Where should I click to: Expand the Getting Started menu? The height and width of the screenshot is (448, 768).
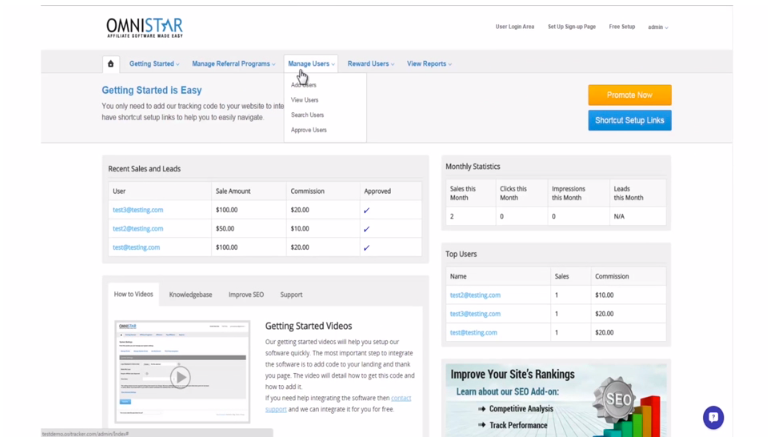pos(154,64)
